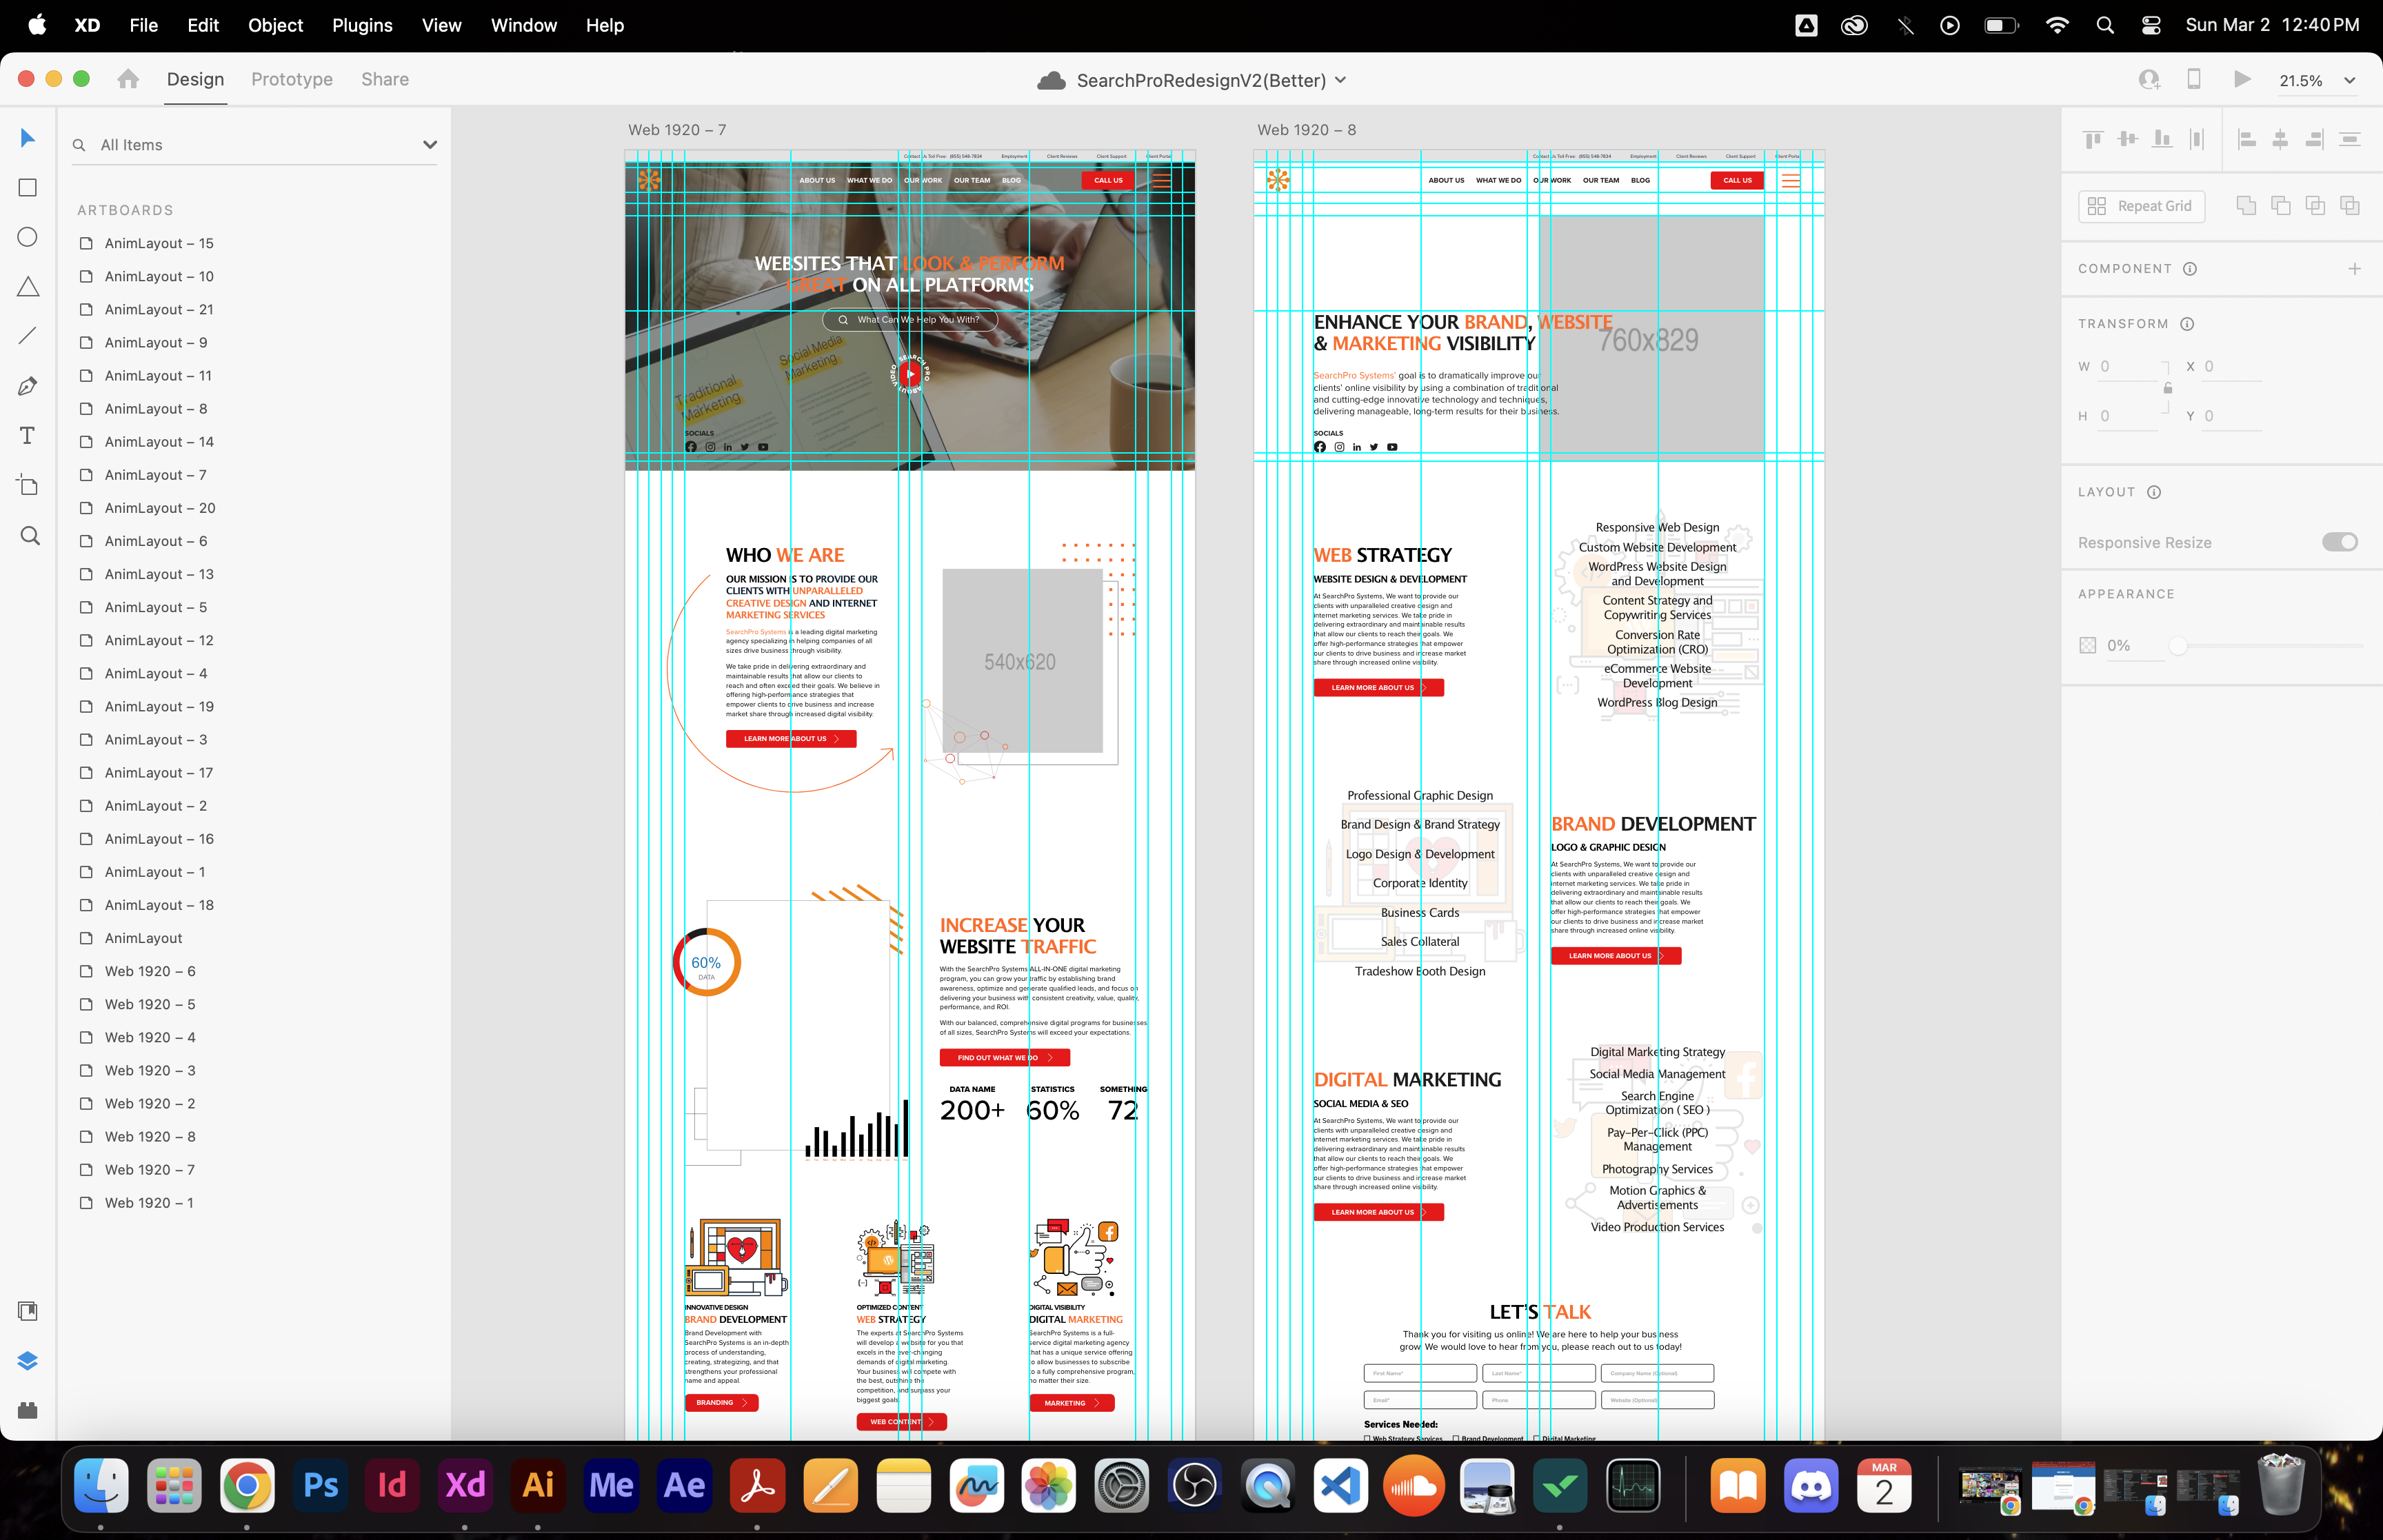The image size is (2383, 1540).
Task: Select the Artboard tool
Action: pyautogui.click(x=28, y=486)
